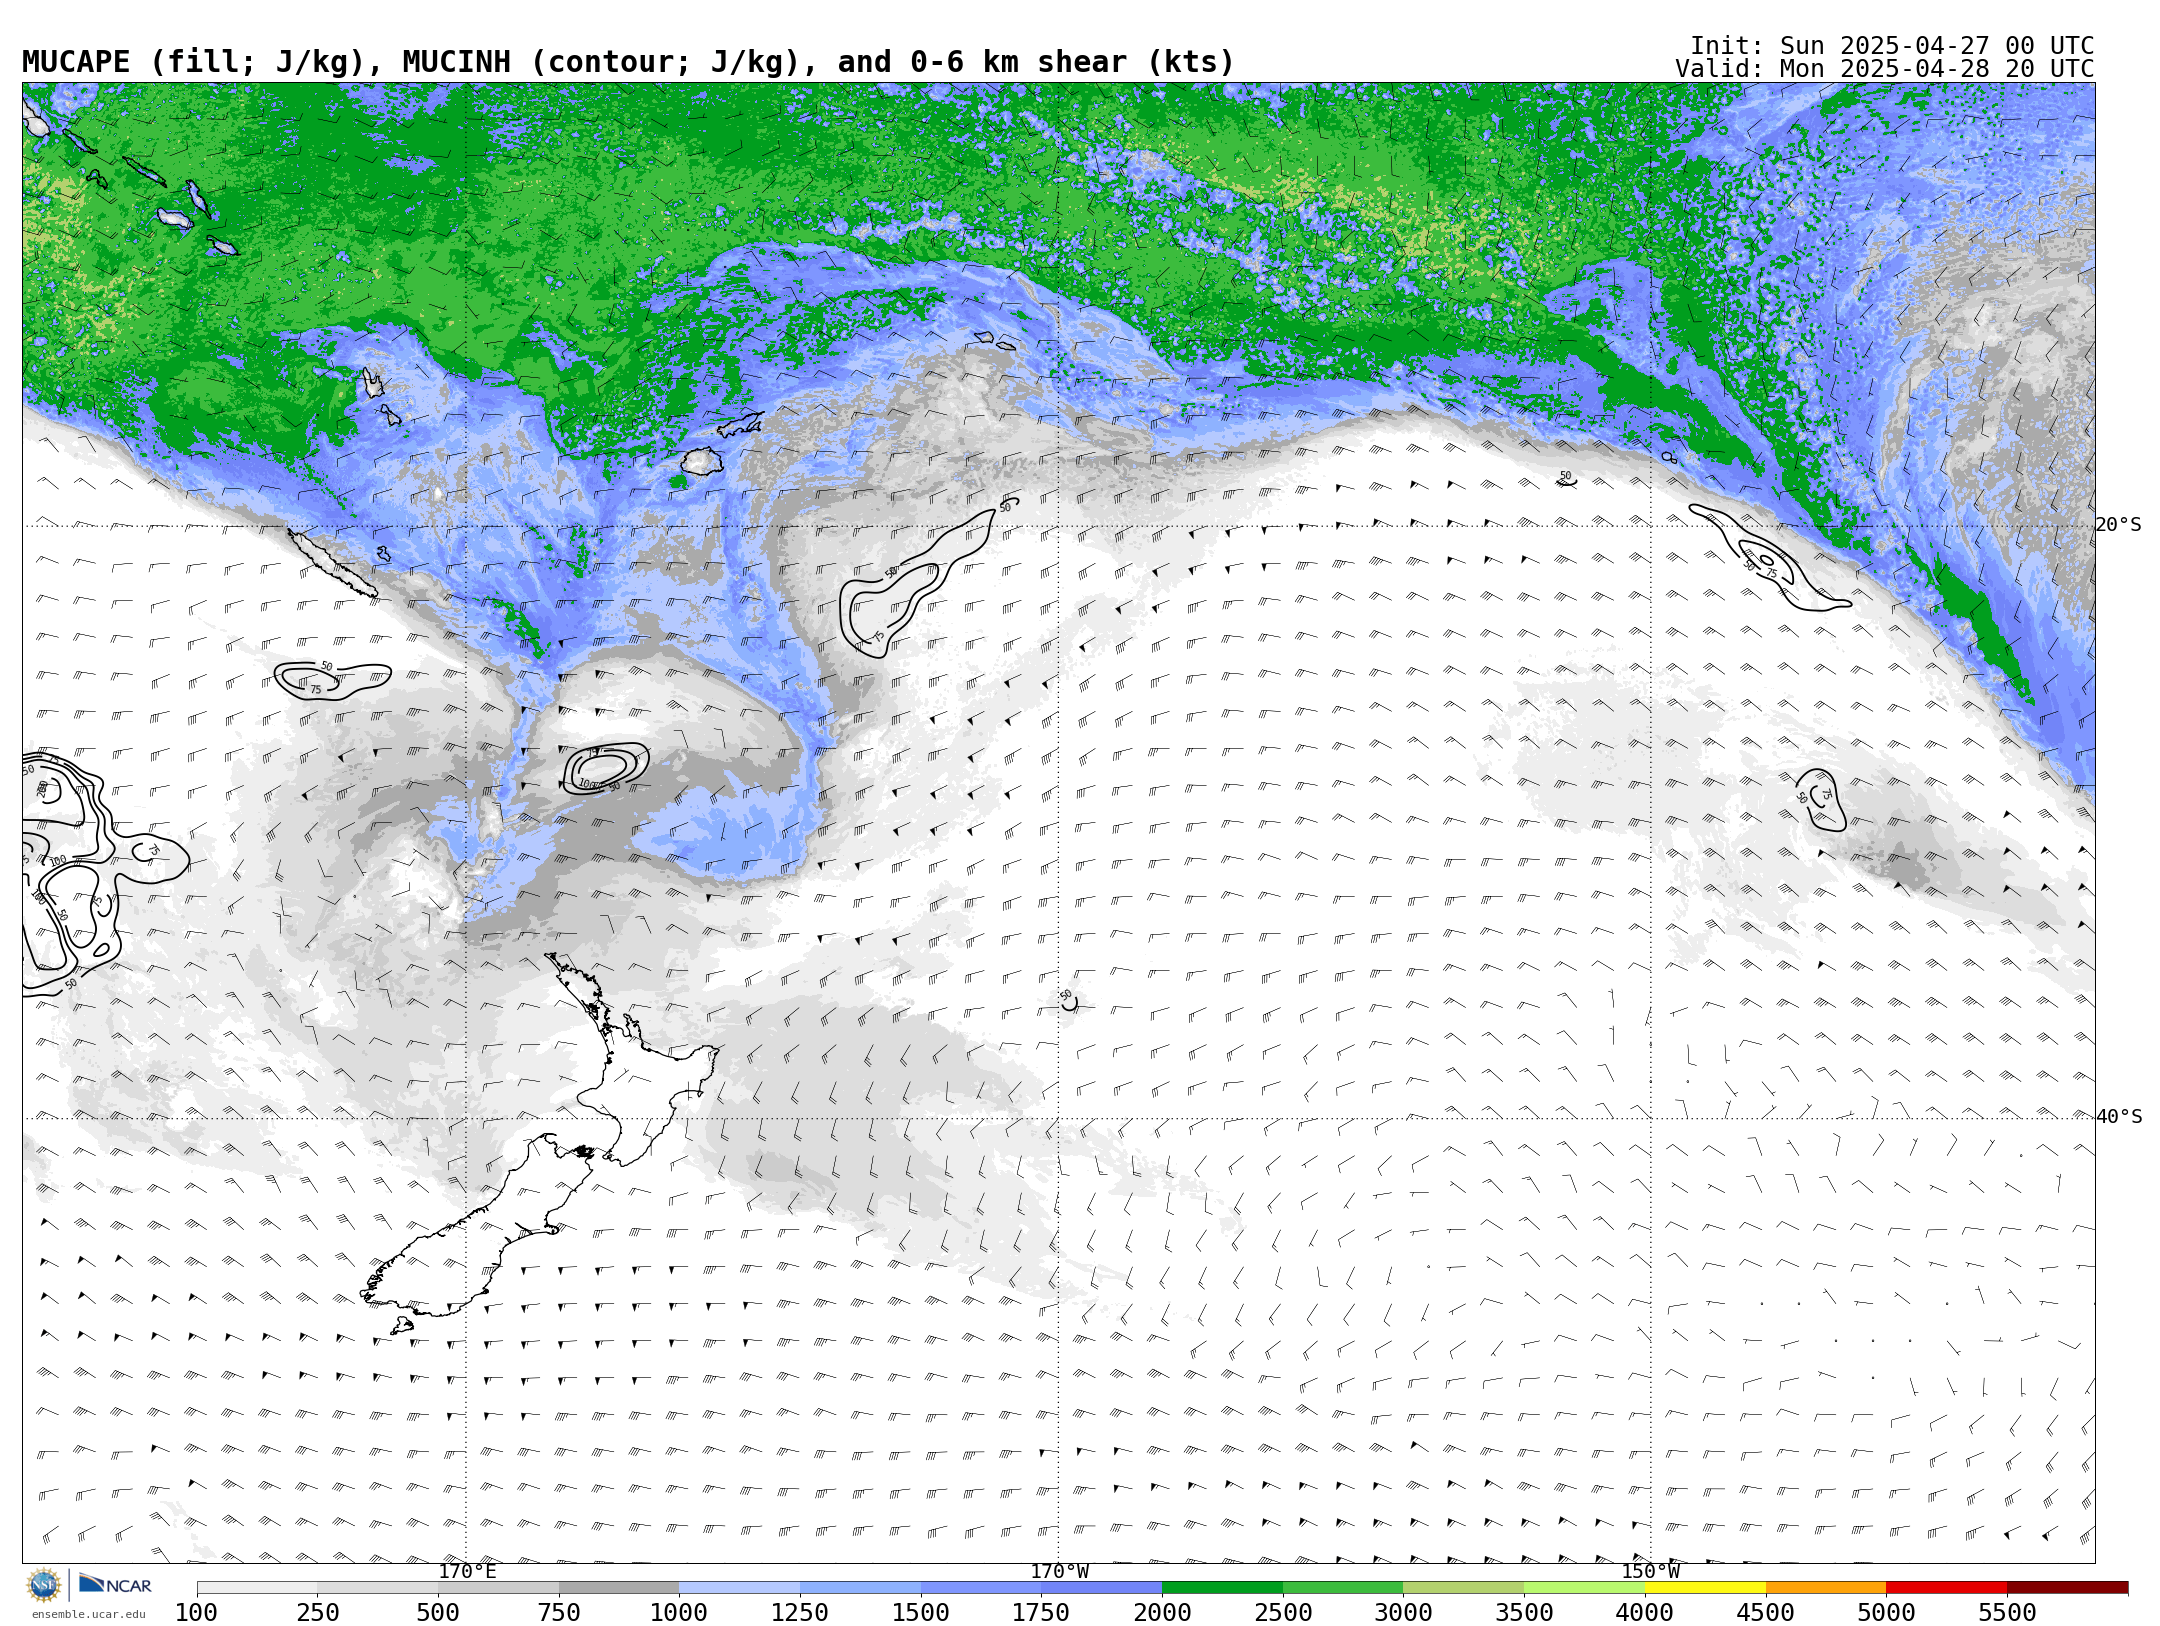The width and height of the screenshot is (2160, 1626).
Task: Pick the orange 4500–5000 colorbar segment
Action: 1825,1588
